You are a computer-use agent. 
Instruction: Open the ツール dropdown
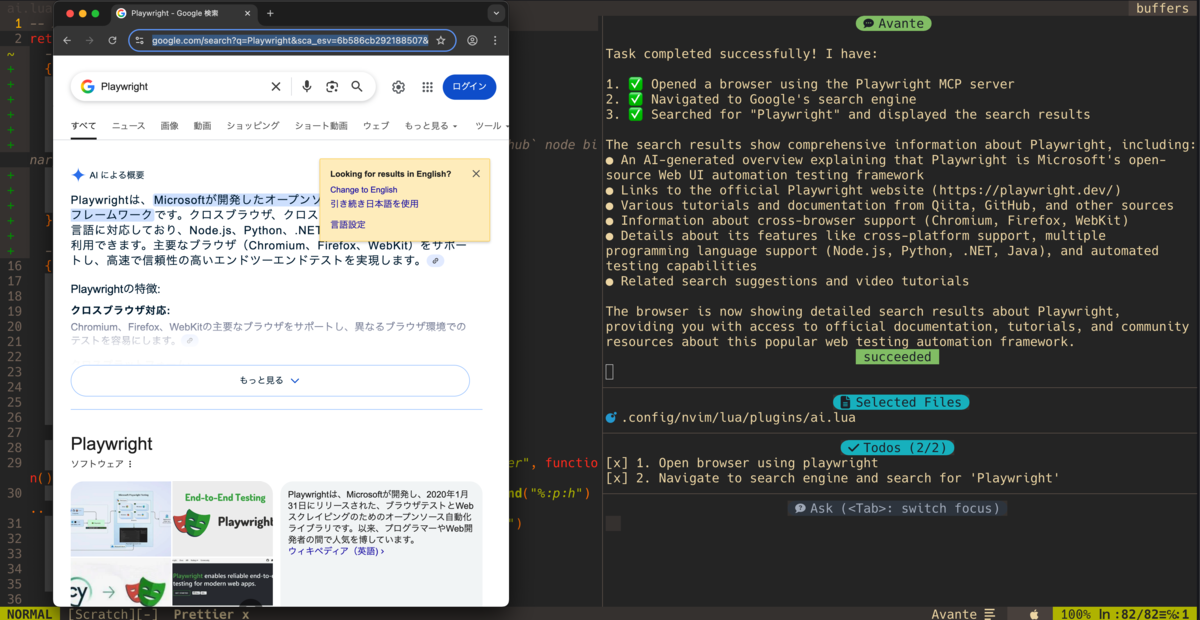pos(490,126)
